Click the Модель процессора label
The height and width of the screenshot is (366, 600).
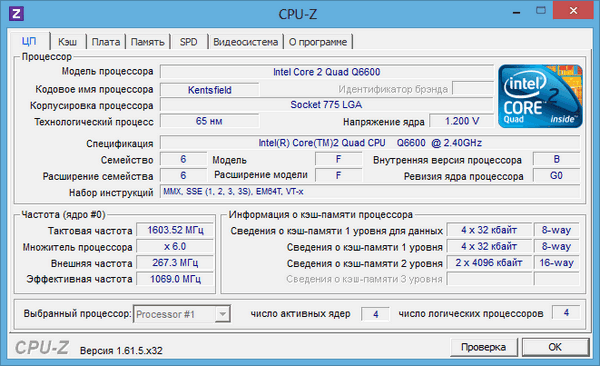click(108, 71)
